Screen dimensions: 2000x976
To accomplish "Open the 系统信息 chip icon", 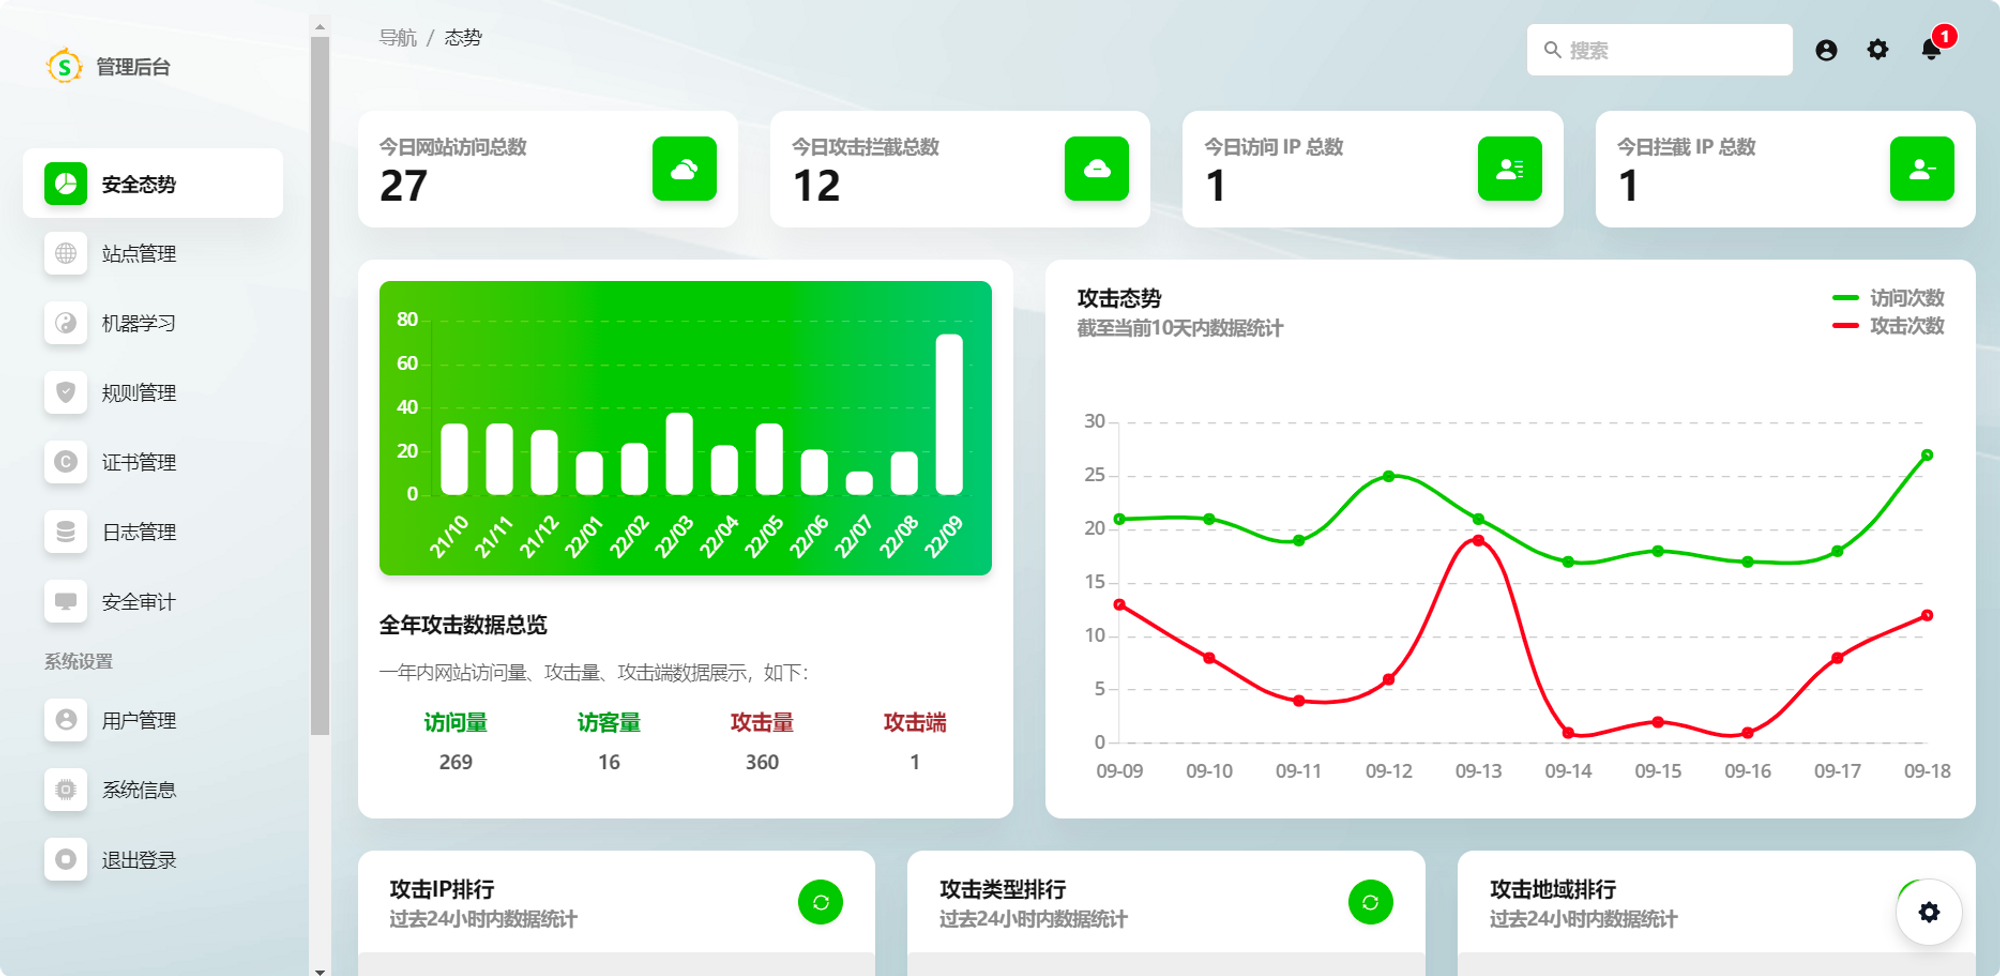I will coord(65,789).
